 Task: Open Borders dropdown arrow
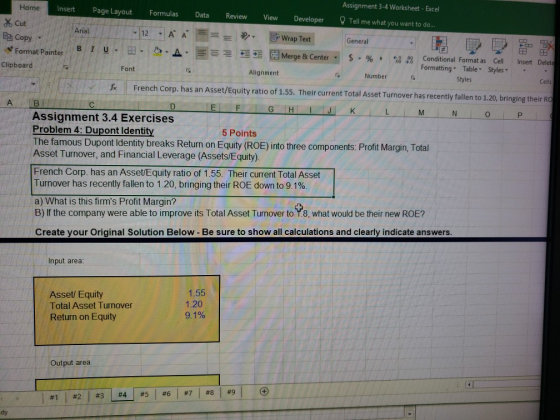[141, 51]
